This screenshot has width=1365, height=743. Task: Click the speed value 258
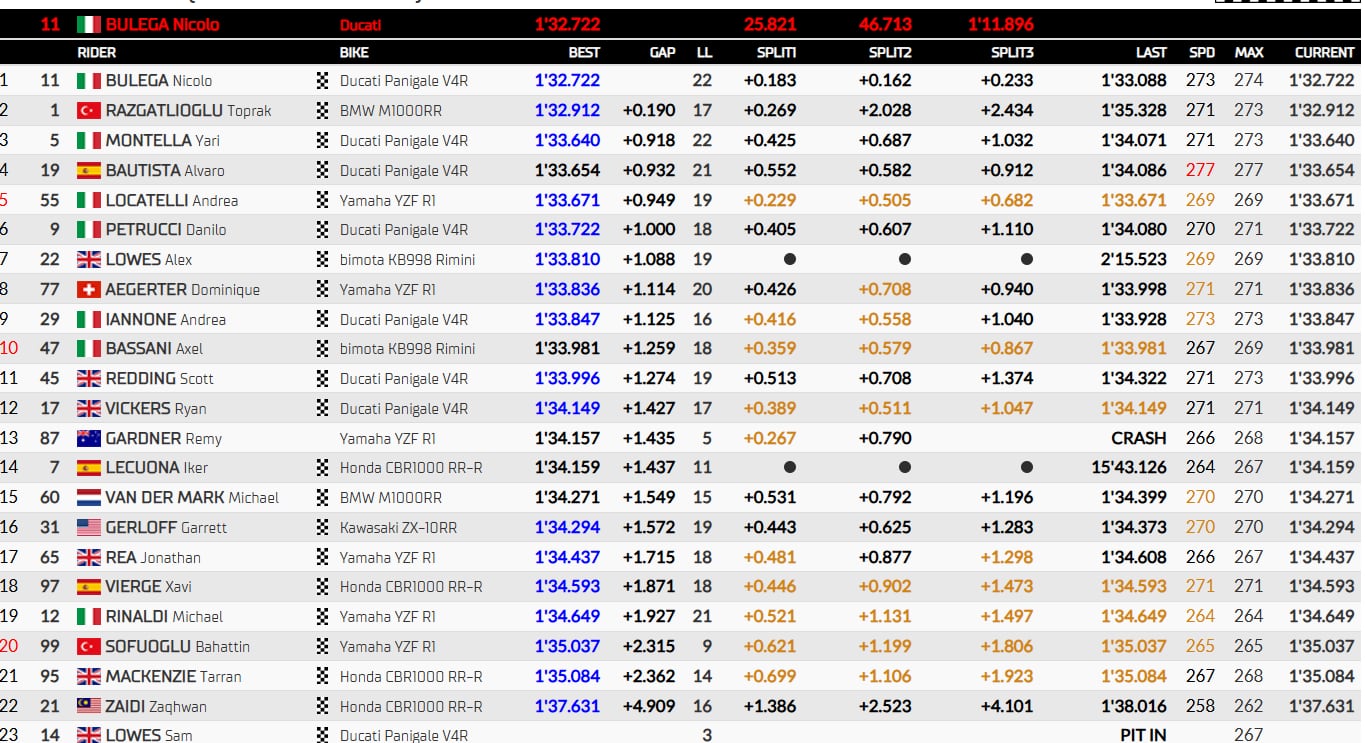pos(1201,706)
